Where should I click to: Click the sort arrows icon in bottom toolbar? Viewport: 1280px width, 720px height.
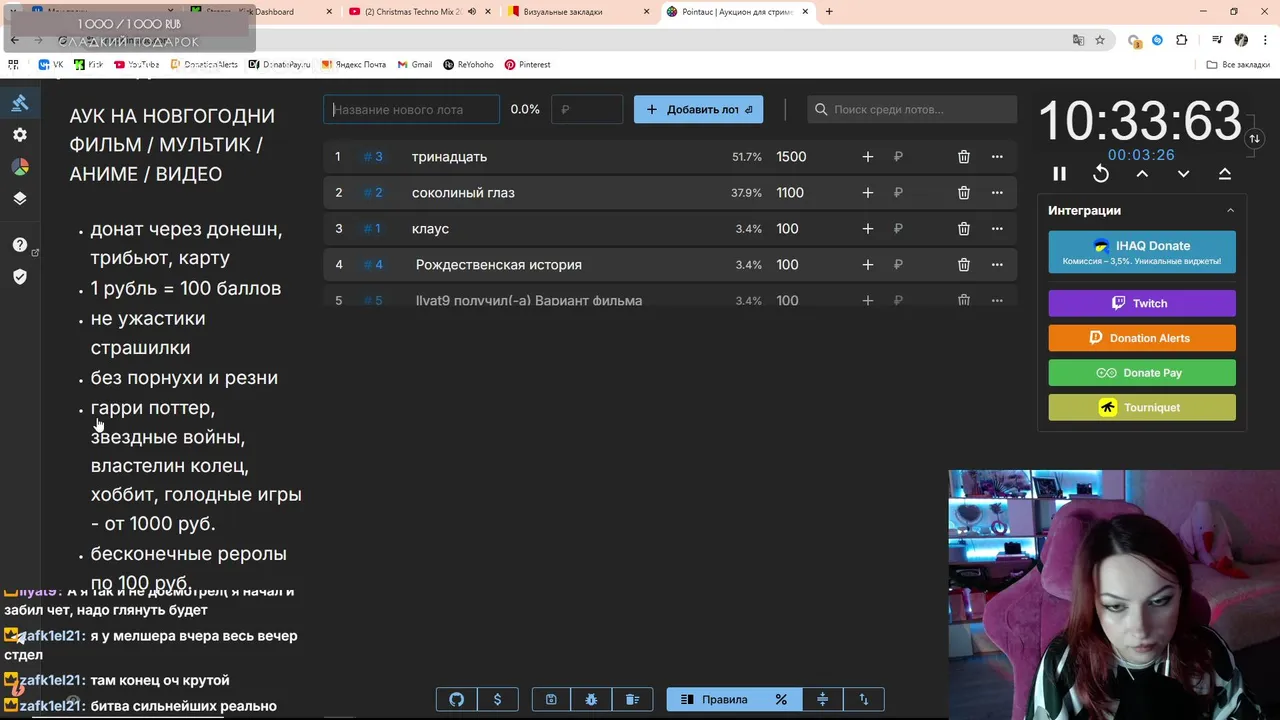click(864, 699)
